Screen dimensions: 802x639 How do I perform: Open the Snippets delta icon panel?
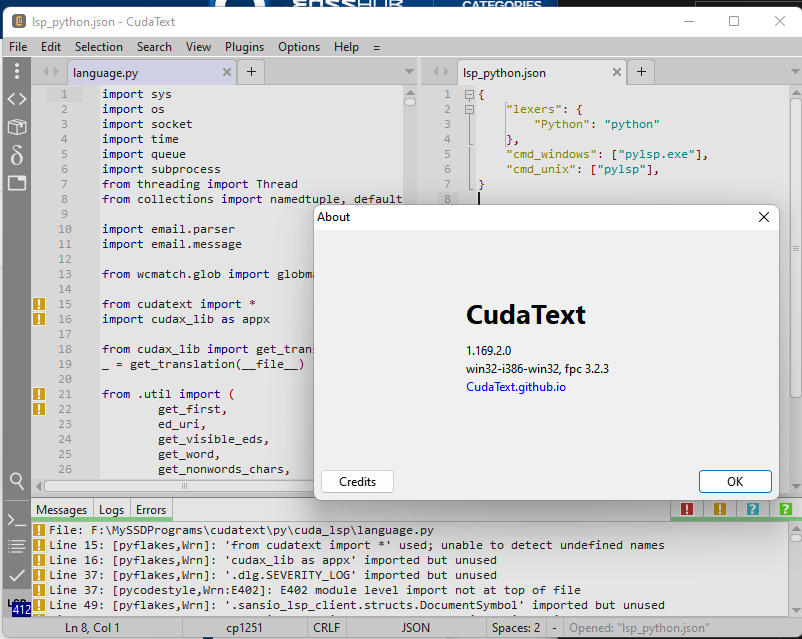17,155
